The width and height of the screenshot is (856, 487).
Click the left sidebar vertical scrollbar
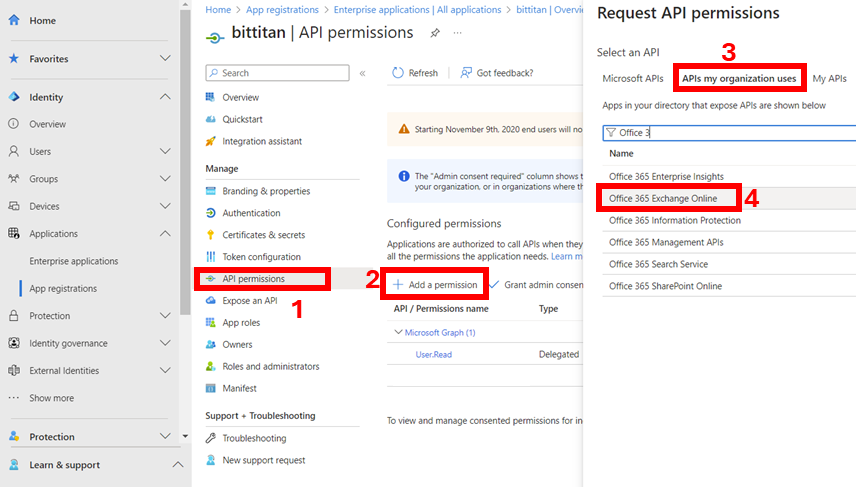click(185, 164)
